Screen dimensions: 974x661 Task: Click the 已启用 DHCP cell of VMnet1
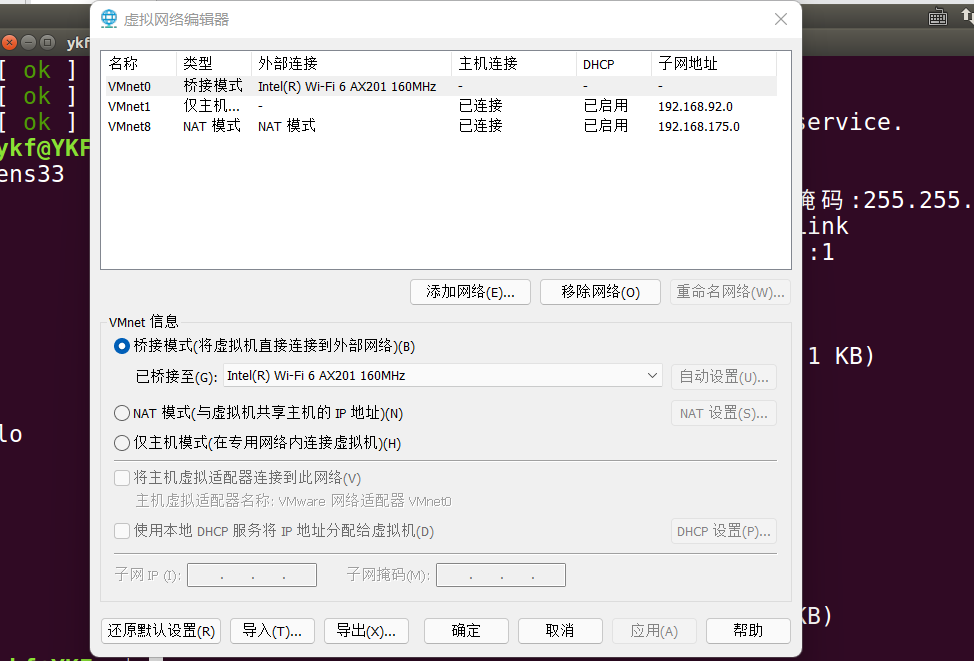point(606,106)
